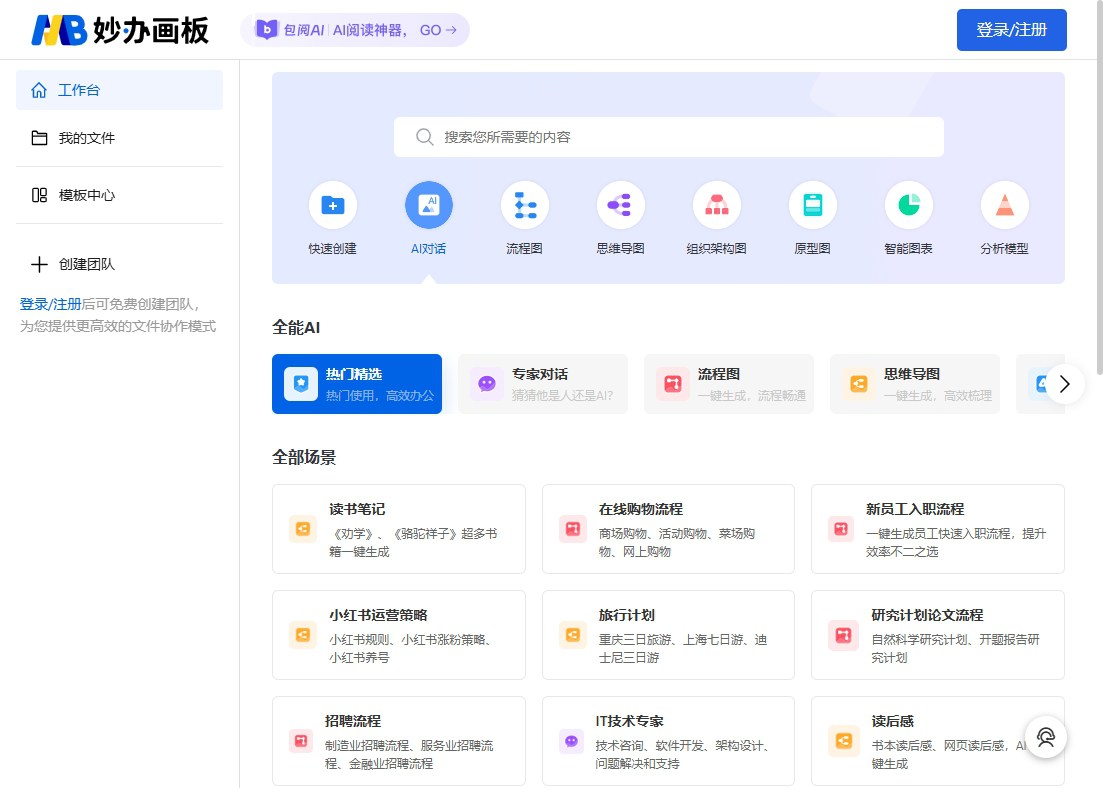The image size is (1103, 788).
Task: Open the 旅行计划 scenario card
Action: click(668, 634)
